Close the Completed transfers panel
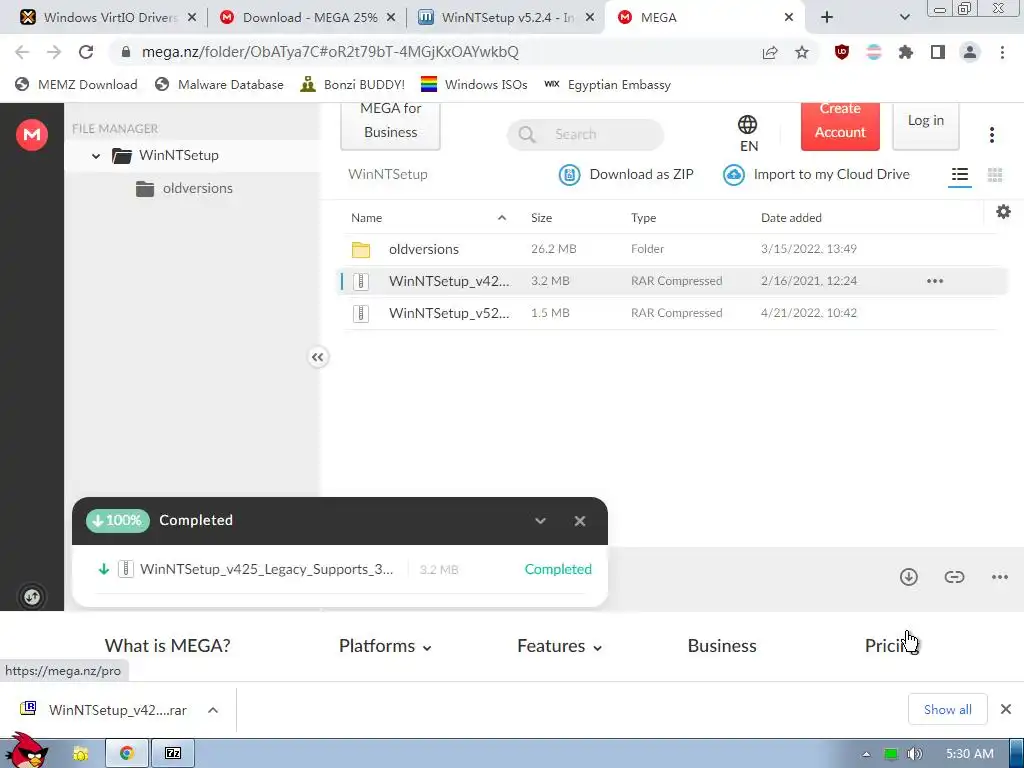The height and width of the screenshot is (768, 1024). [x=579, y=520]
